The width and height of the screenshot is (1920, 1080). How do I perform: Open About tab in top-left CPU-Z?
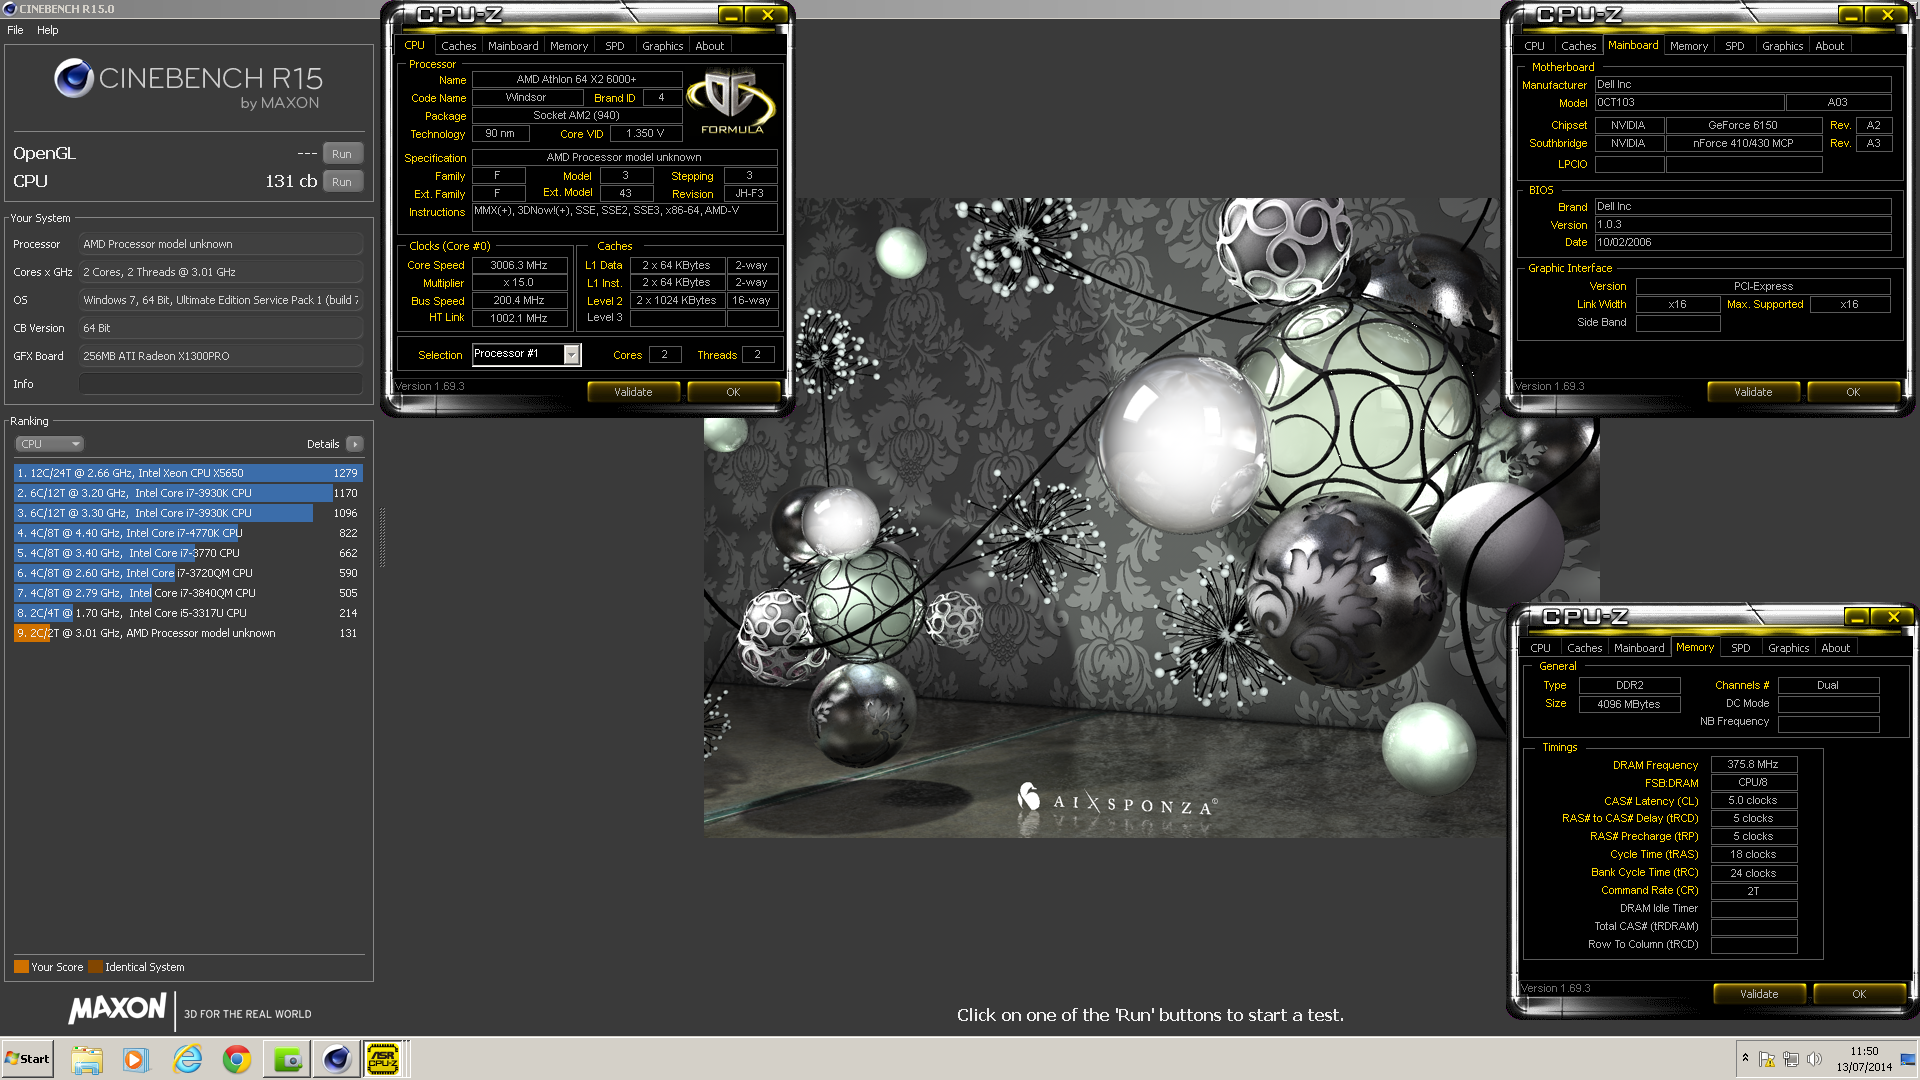(710, 46)
